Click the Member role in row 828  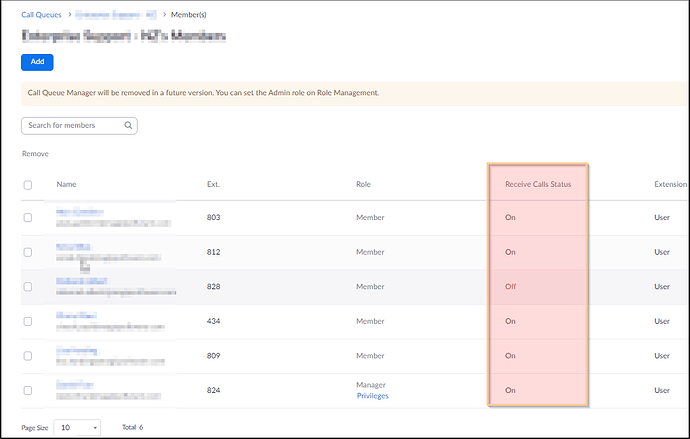click(x=370, y=287)
